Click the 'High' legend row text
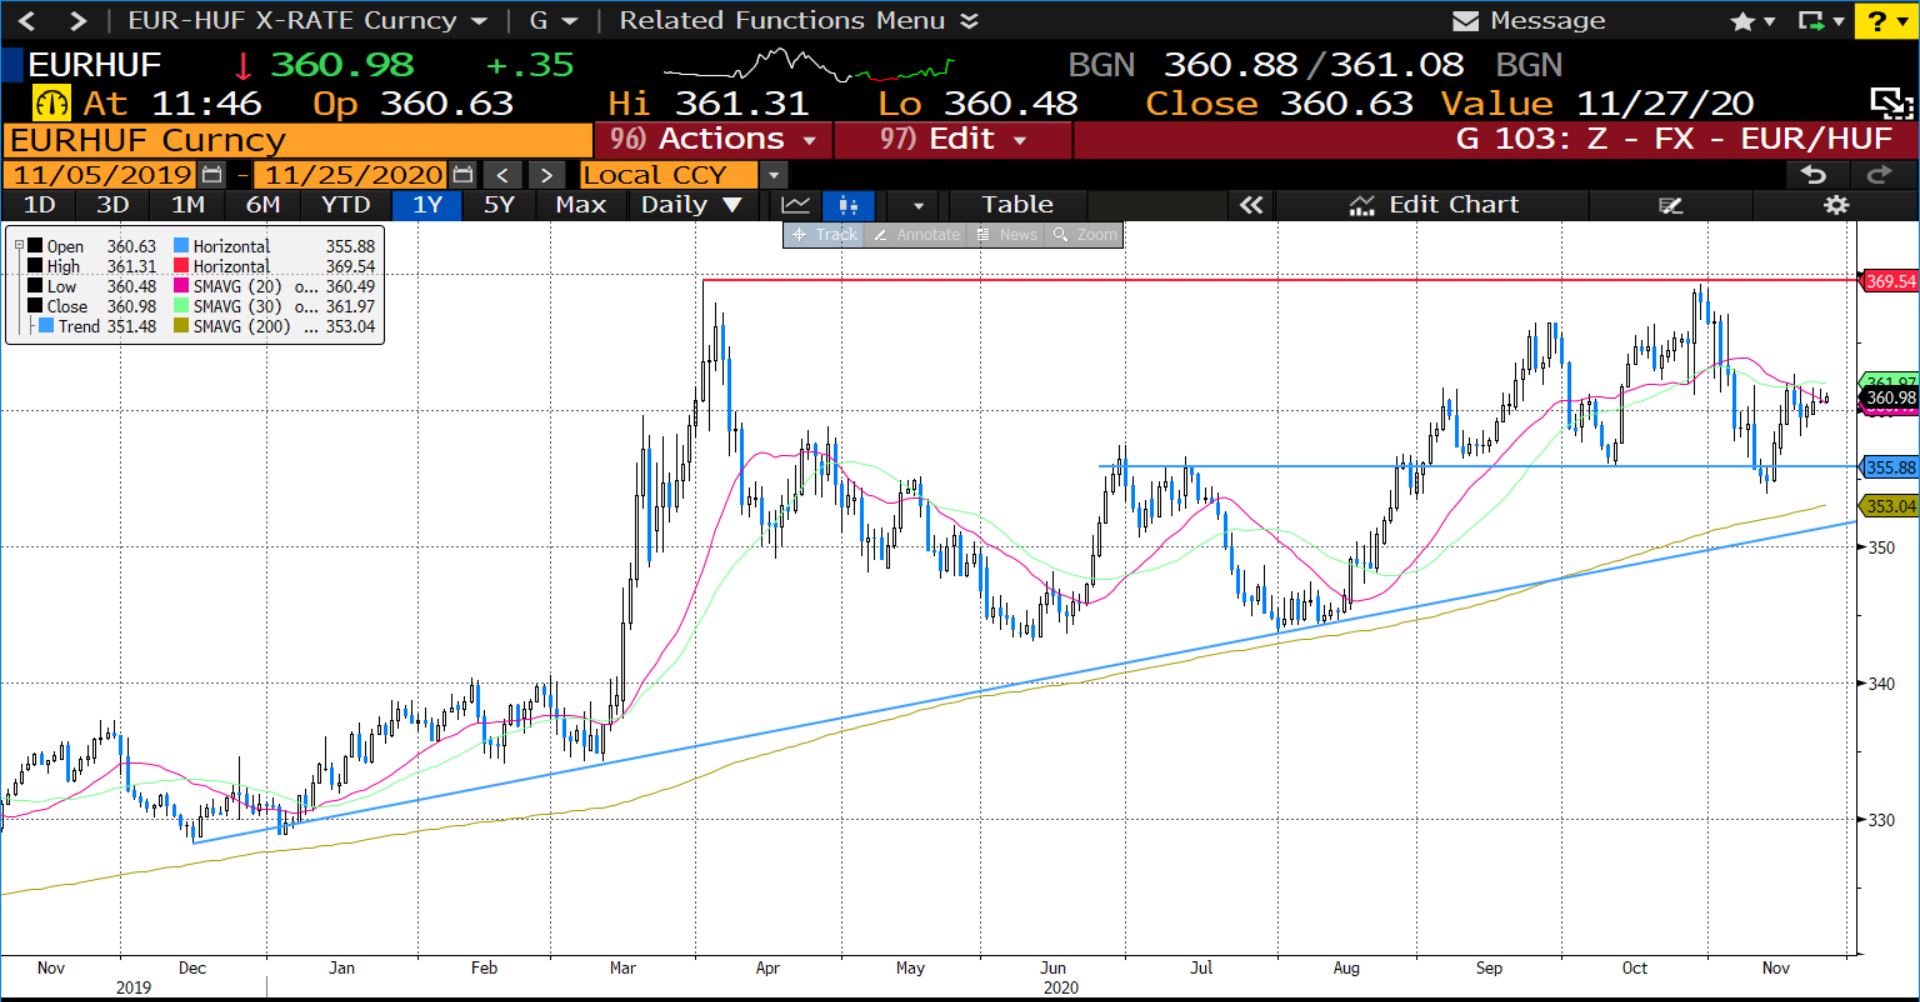This screenshot has width=1920, height=1002. coord(63,266)
